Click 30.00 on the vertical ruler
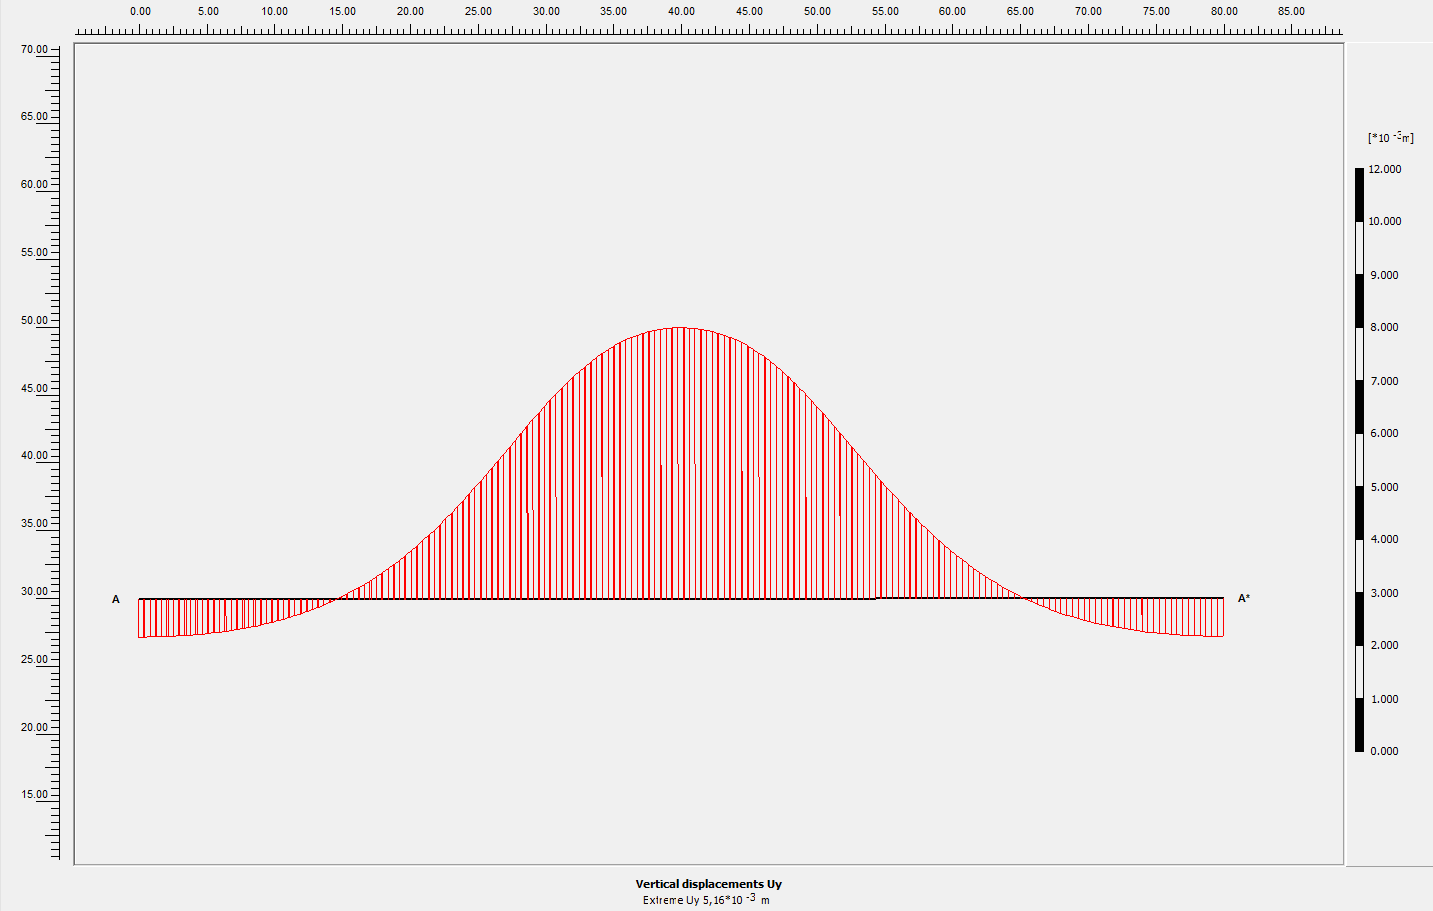Image resolution: width=1433 pixels, height=911 pixels. coord(34,591)
